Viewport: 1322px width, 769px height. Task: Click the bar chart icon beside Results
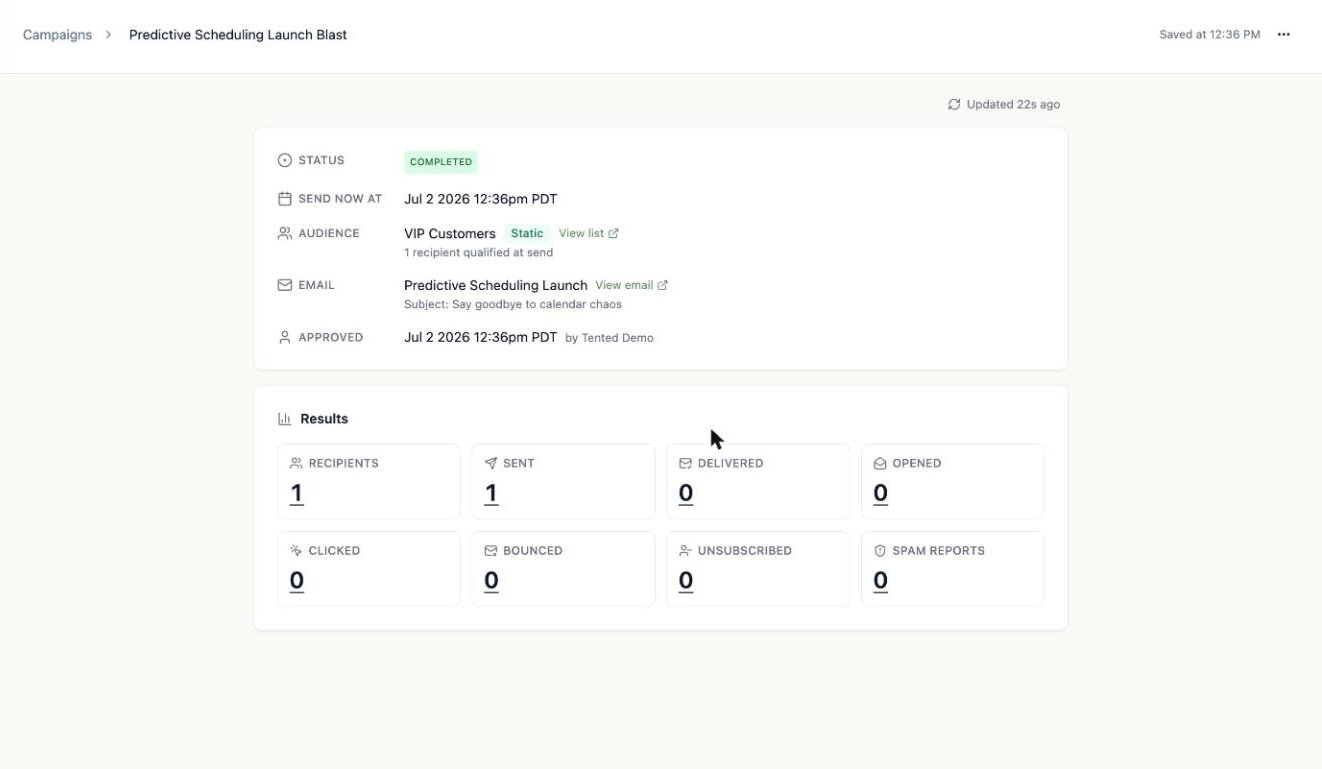285,419
